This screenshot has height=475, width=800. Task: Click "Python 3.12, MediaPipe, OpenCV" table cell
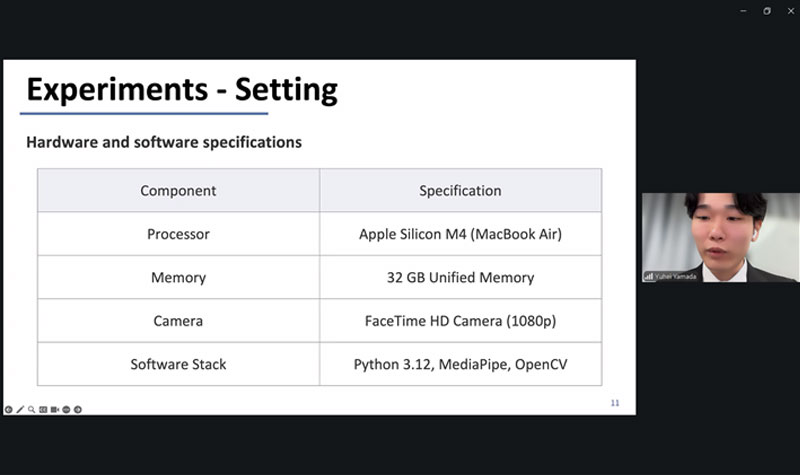point(460,364)
